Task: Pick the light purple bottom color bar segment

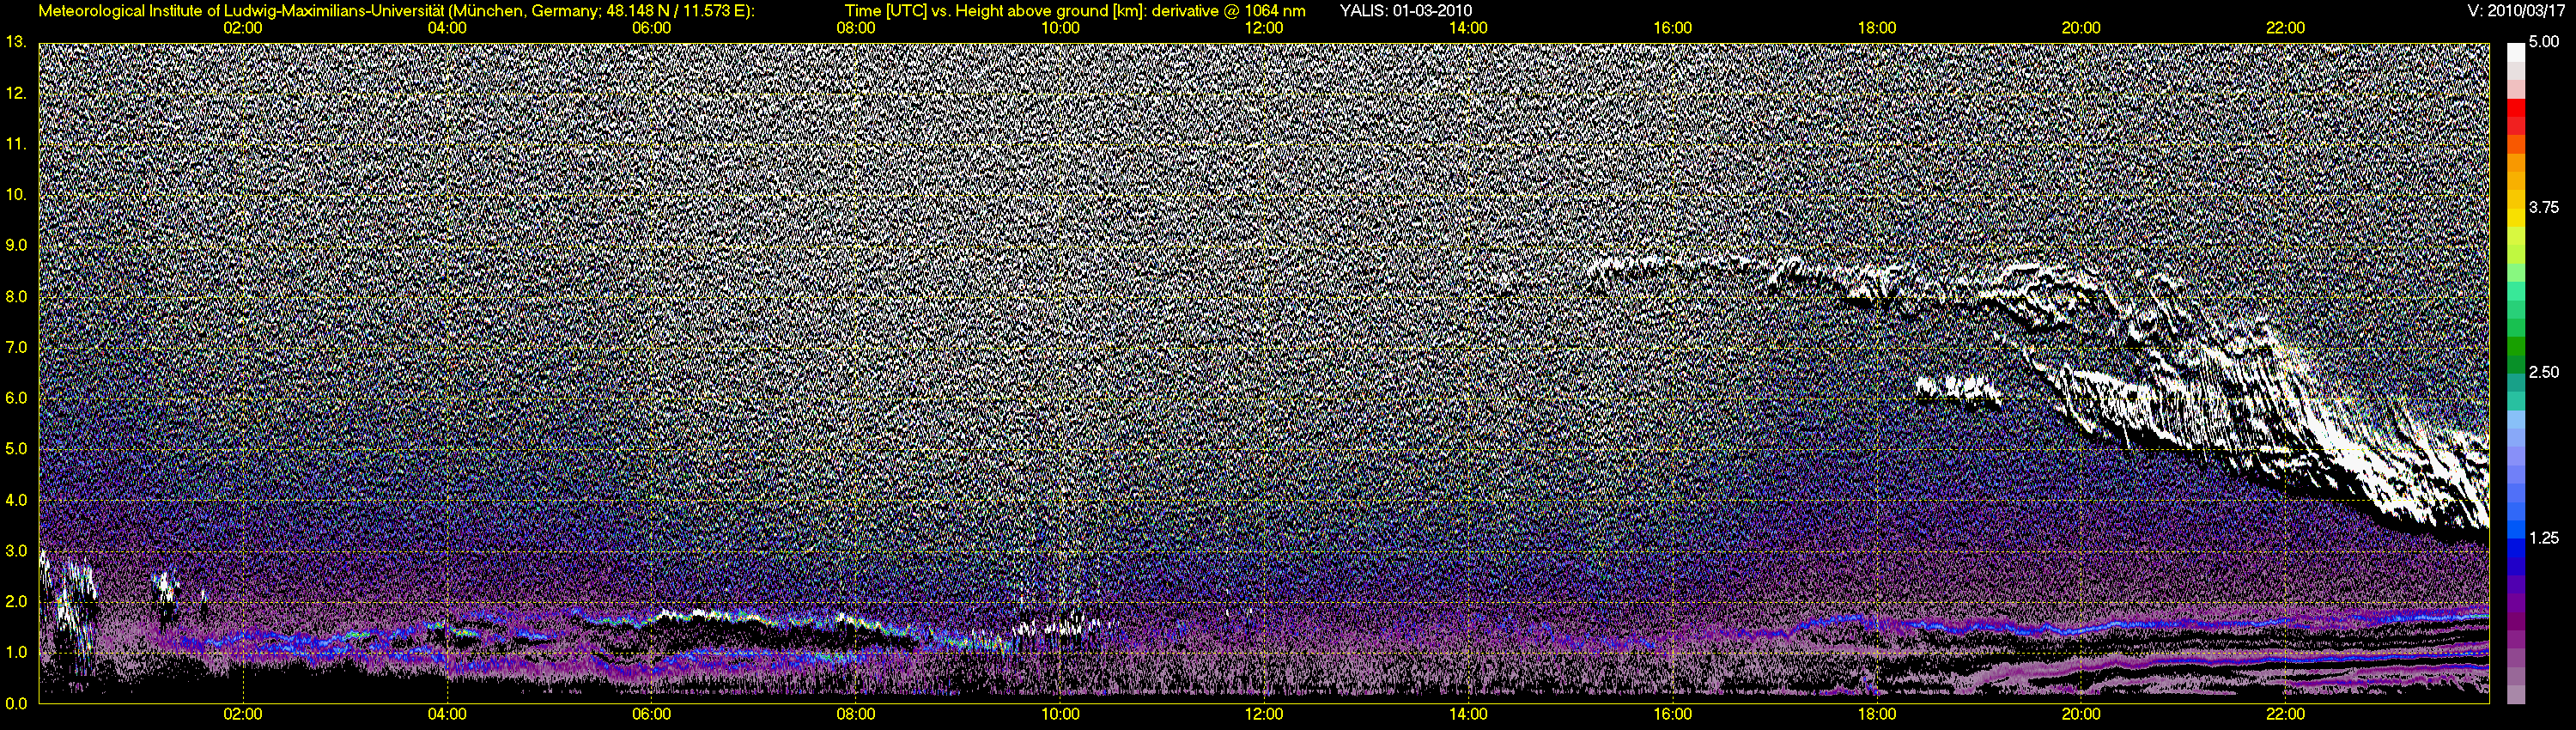Action: coord(2515,694)
